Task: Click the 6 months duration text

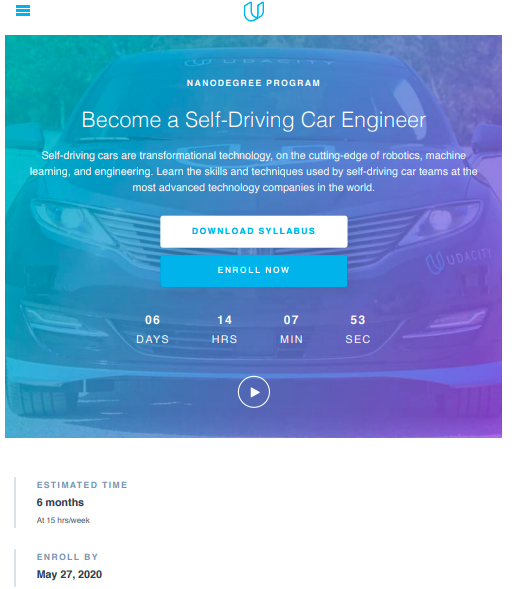Action: (x=60, y=503)
